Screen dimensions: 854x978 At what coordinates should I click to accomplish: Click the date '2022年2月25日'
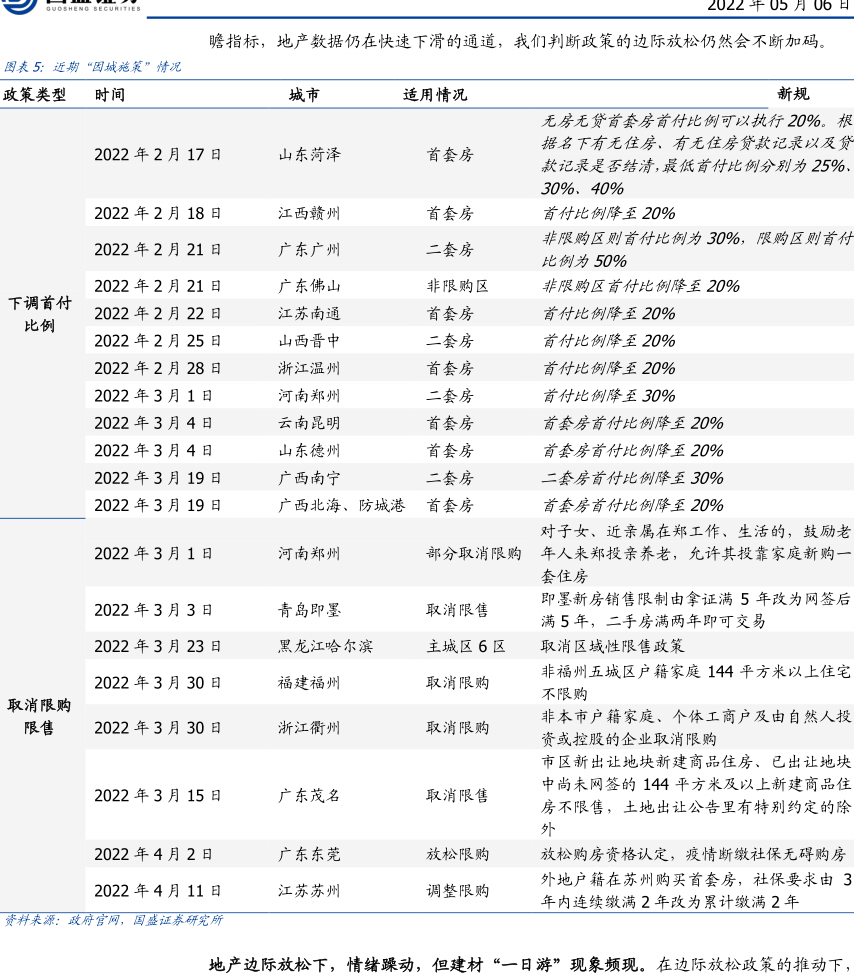click(158, 341)
